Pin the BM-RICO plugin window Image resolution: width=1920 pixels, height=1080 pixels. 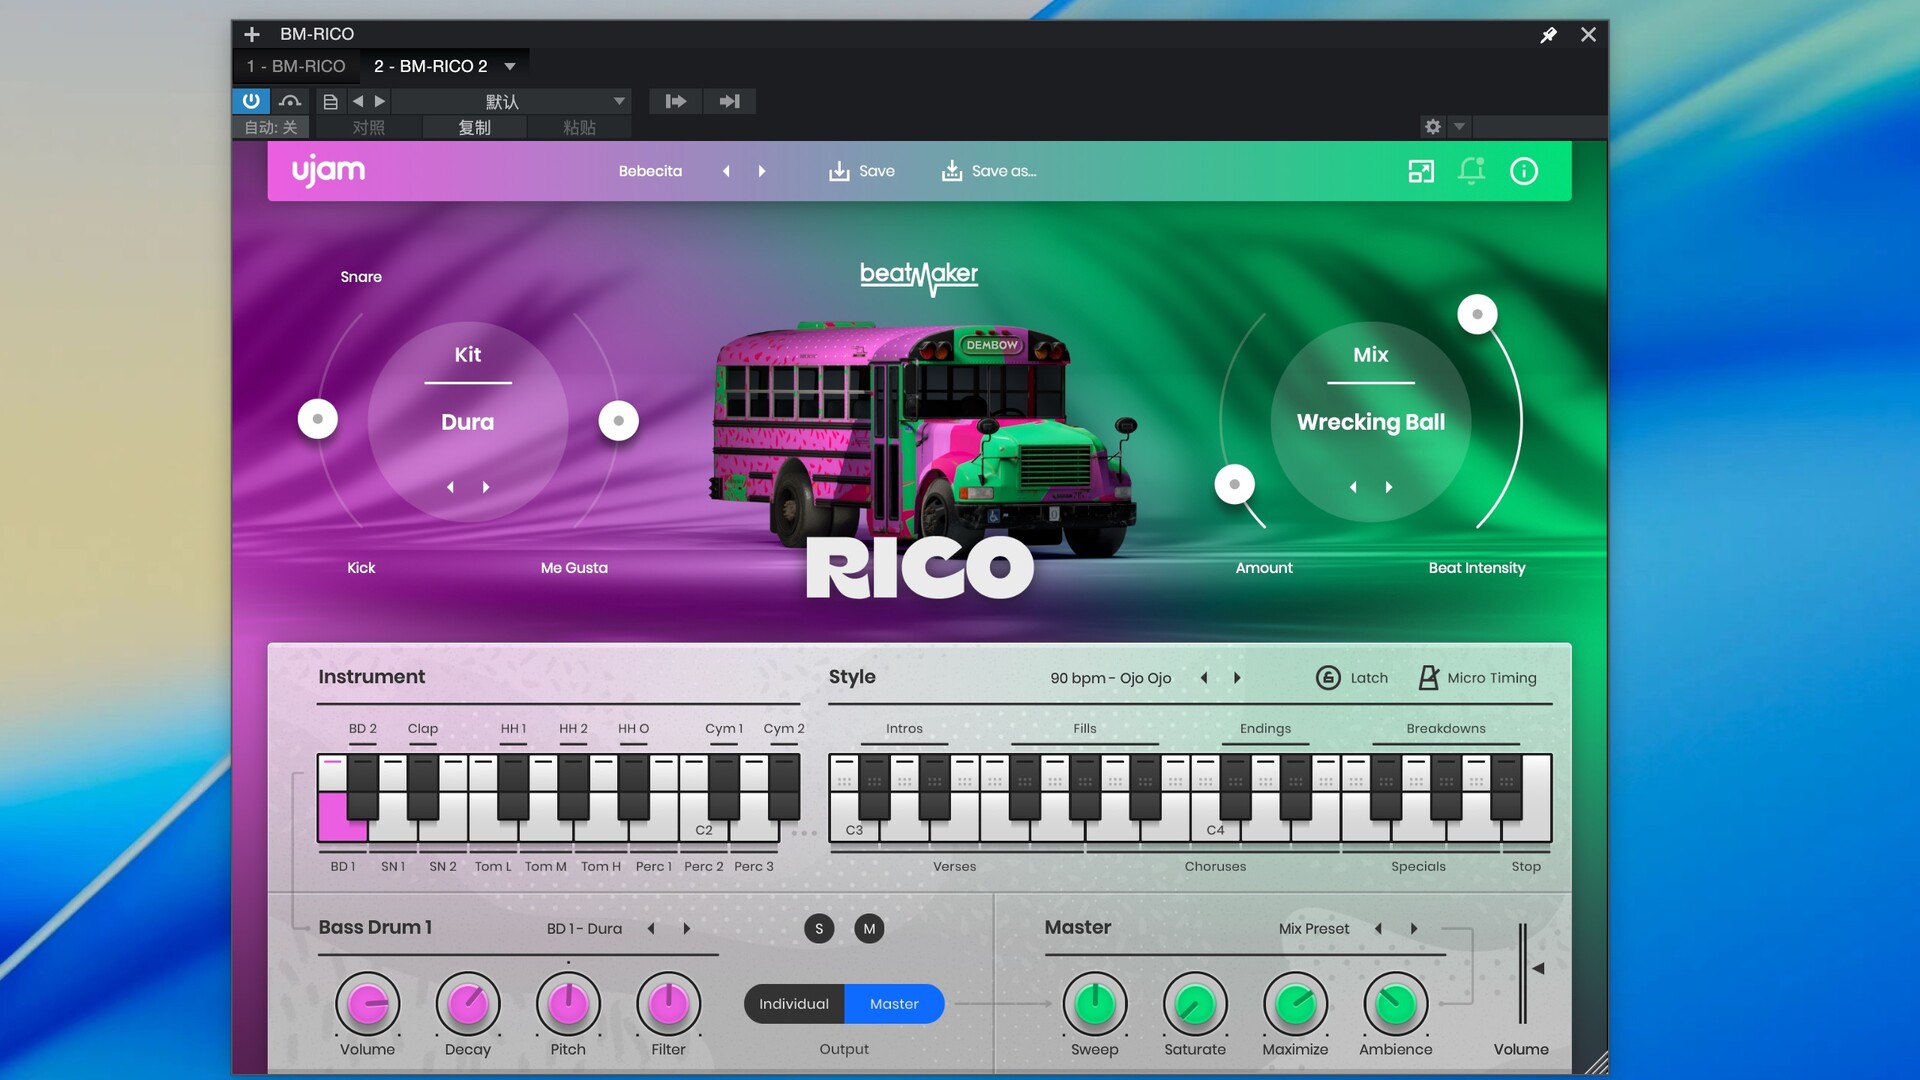click(x=1549, y=35)
